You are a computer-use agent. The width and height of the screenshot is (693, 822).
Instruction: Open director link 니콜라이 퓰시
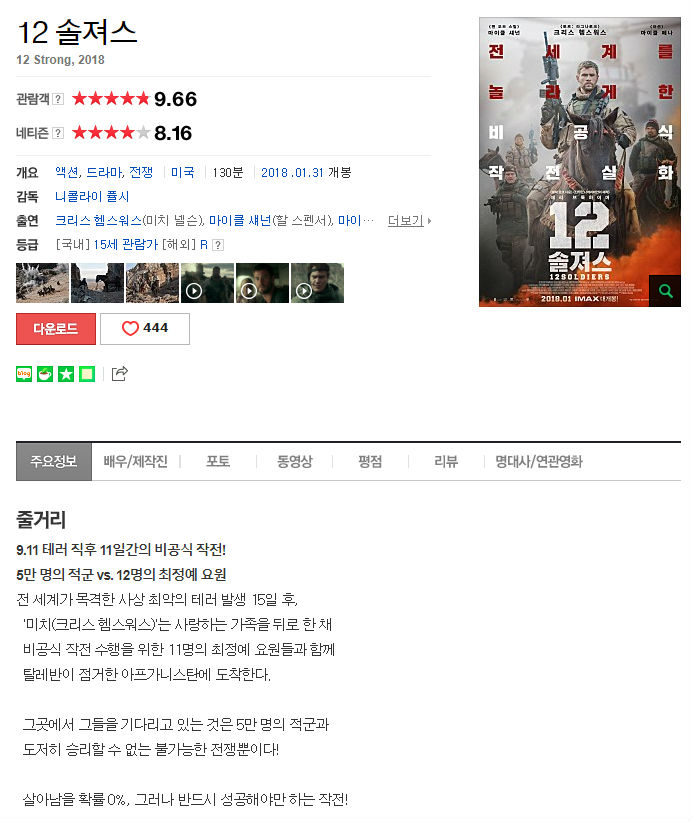[x=92, y=197]
